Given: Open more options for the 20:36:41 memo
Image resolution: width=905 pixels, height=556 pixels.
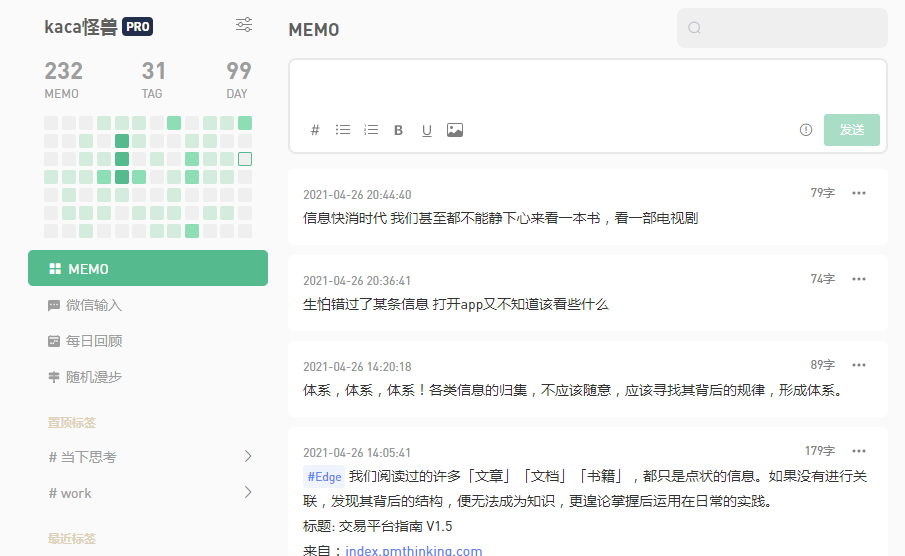Looking at the screenshot, I should (859, 279).
